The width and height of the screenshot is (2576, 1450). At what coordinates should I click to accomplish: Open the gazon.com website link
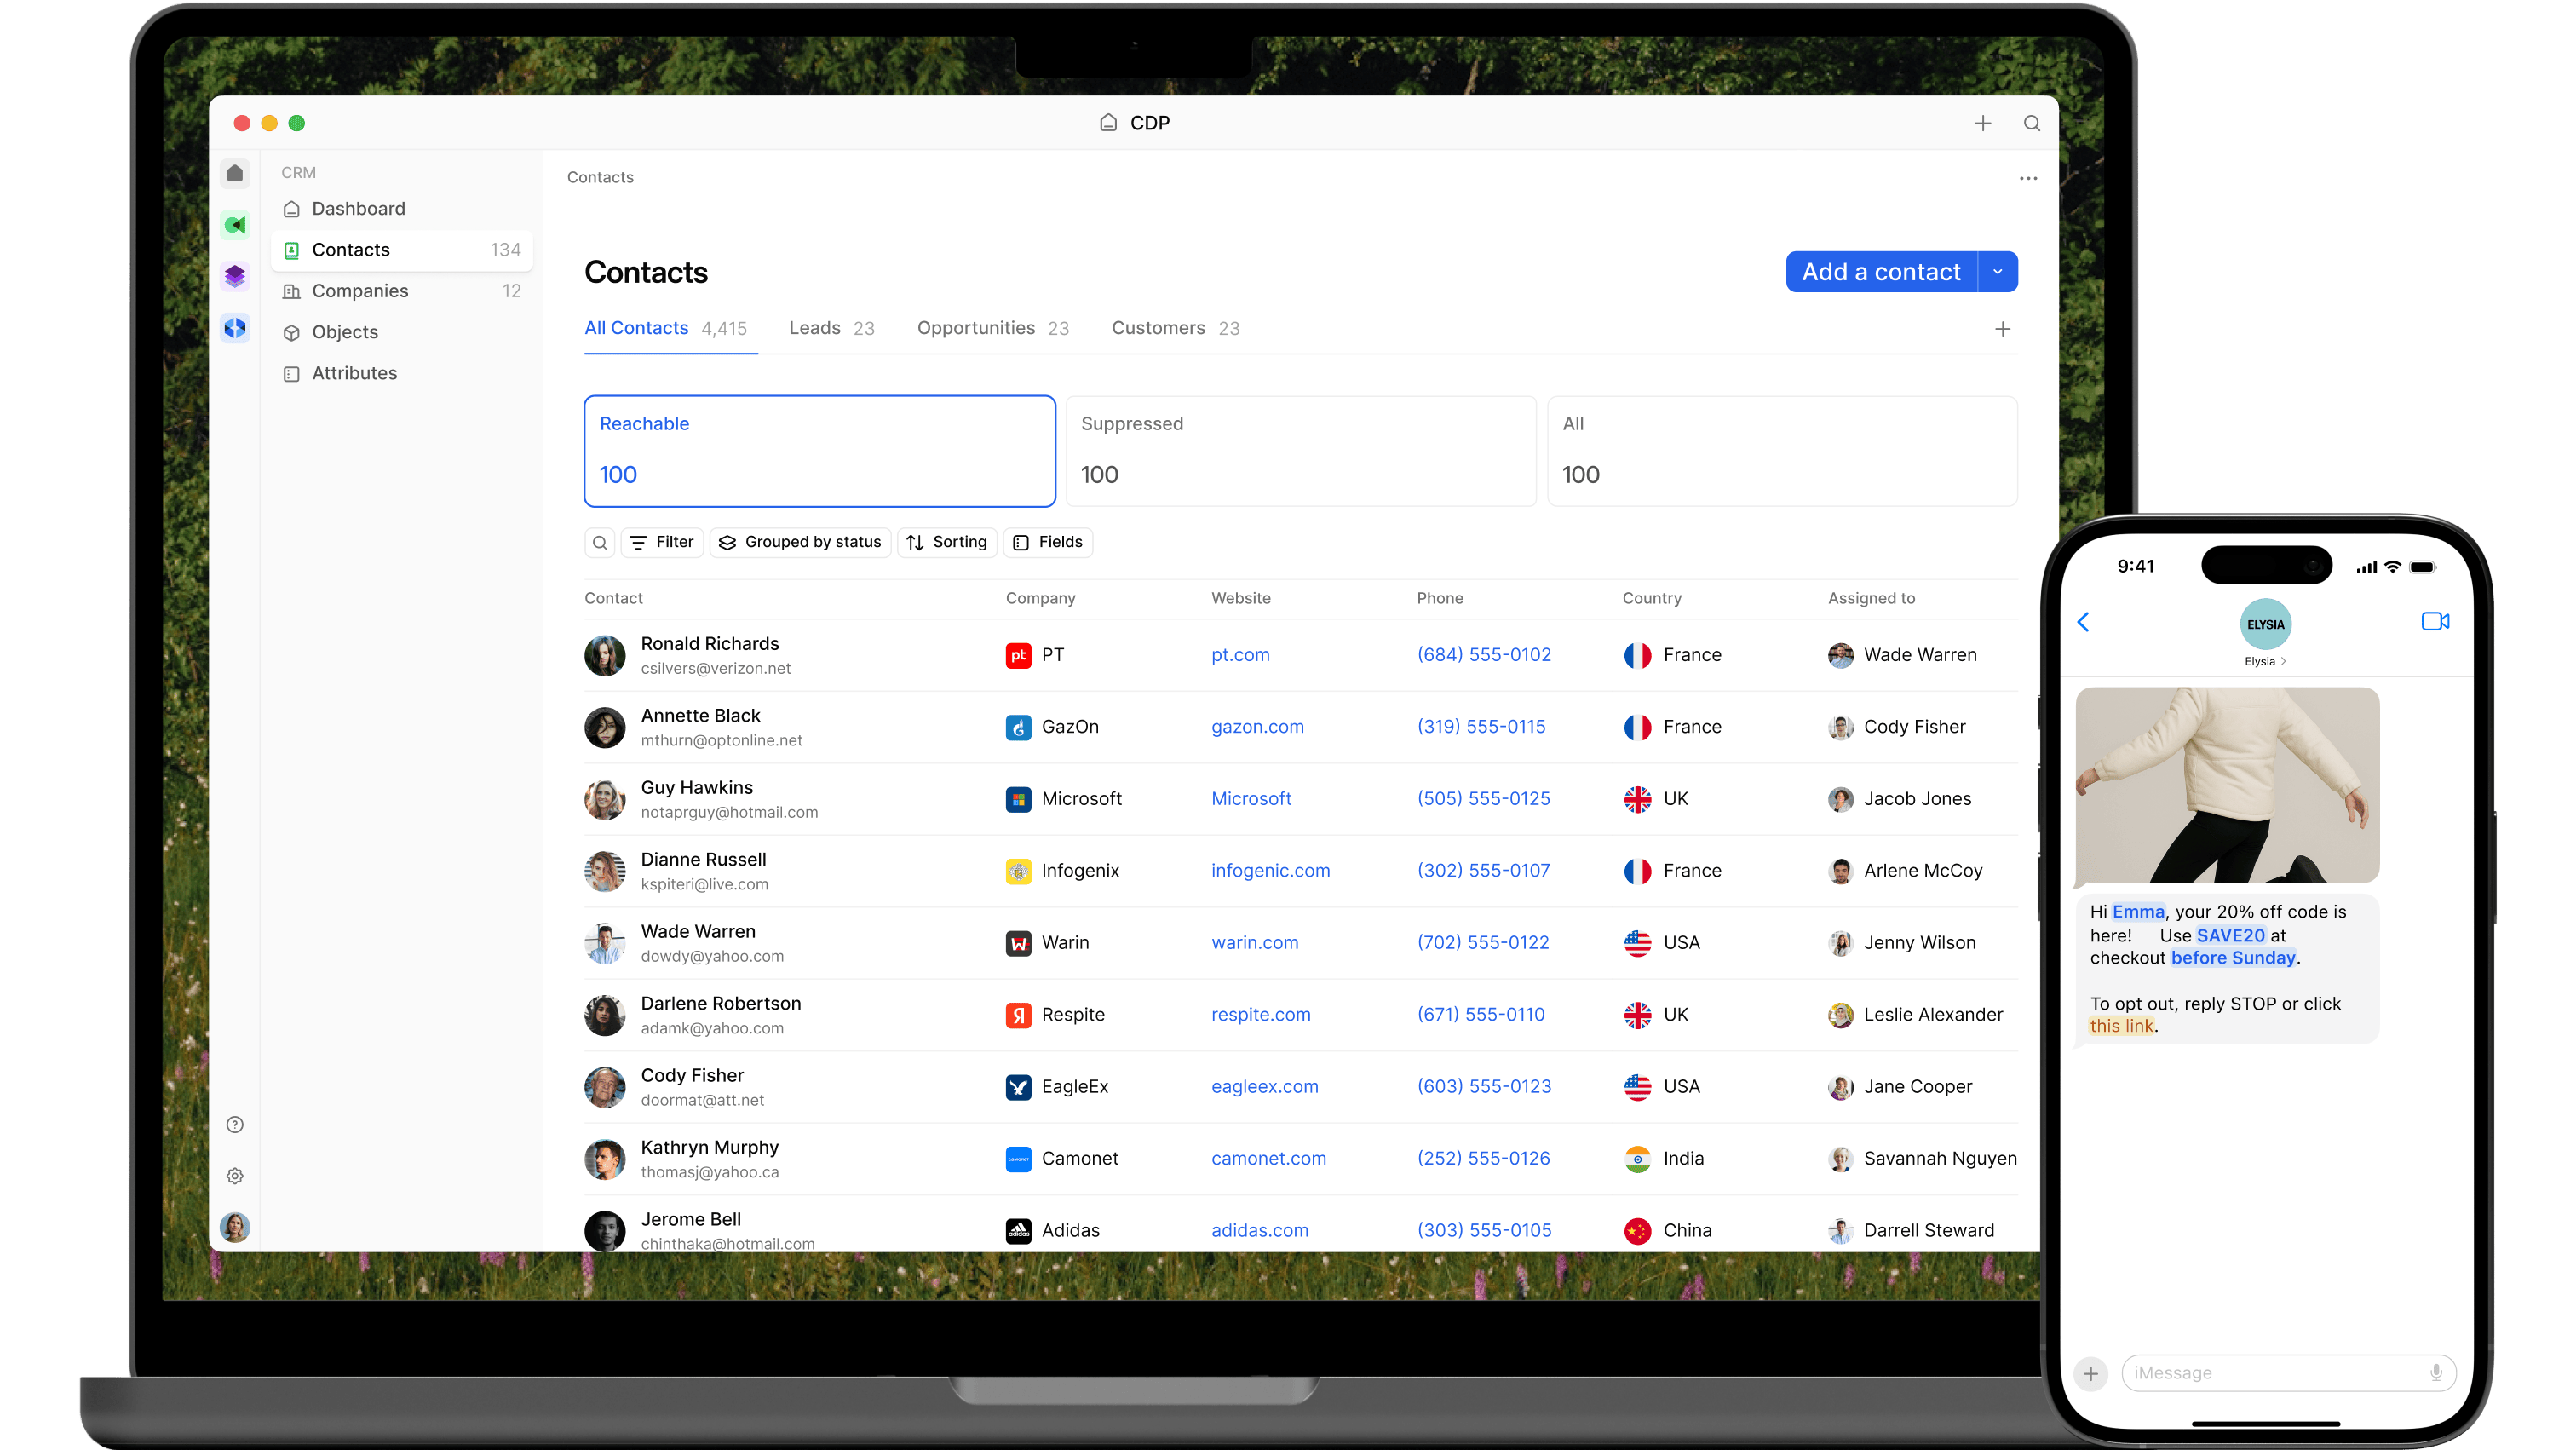1257,727
